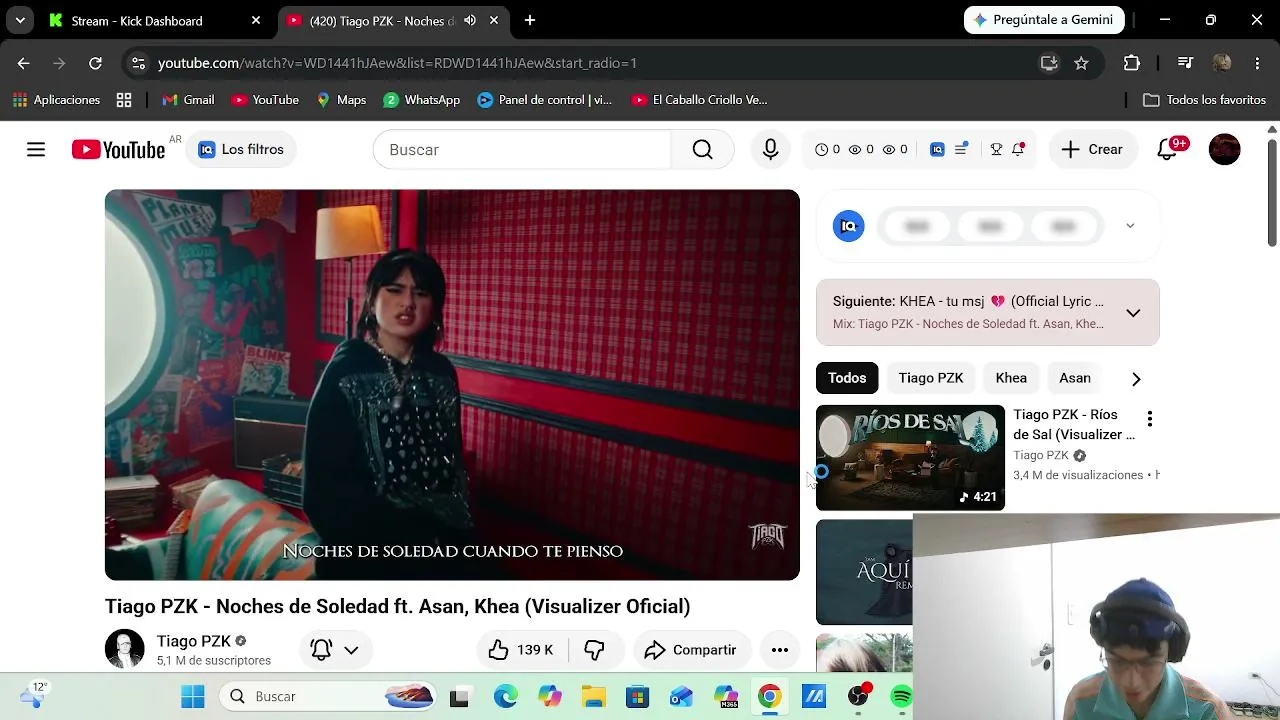Image resolution: width=1280 pixels, height=720 pixels.
Task: Open YouTube notifications bell with 9+ badge
Action: tap(1168, 150)
